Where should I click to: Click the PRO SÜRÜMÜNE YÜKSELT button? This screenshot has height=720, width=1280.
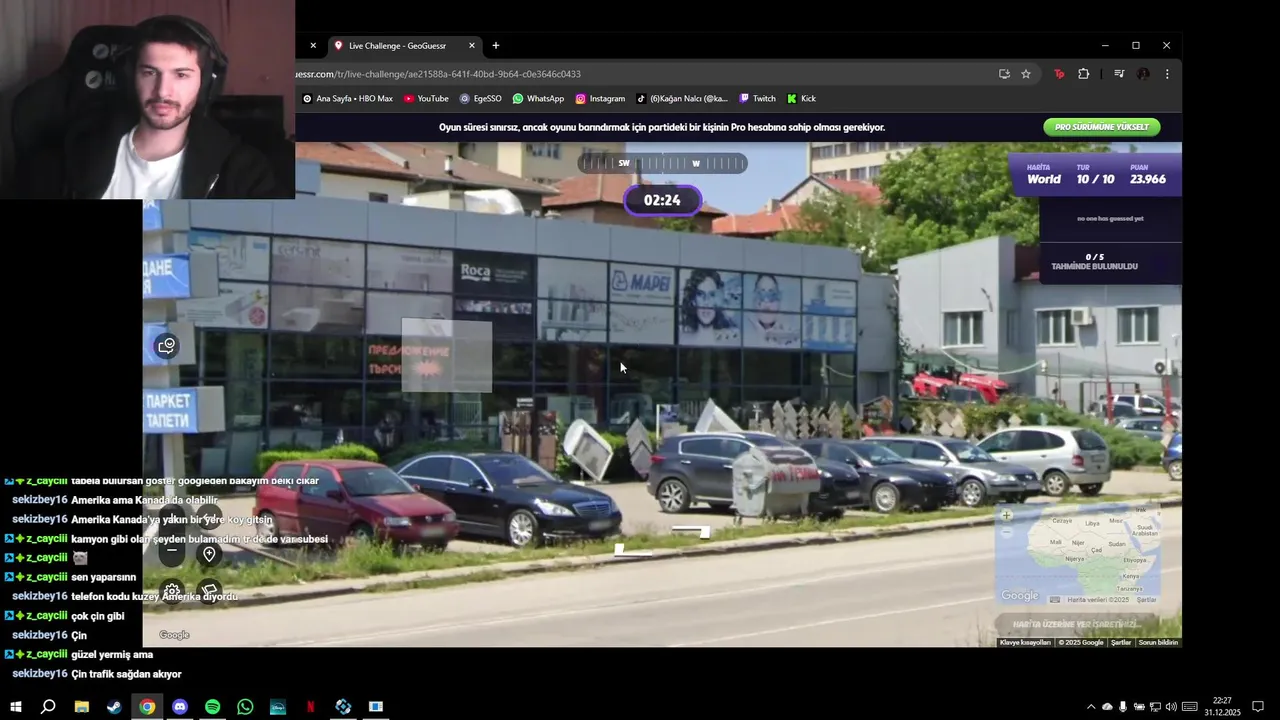coord(1102,127)
